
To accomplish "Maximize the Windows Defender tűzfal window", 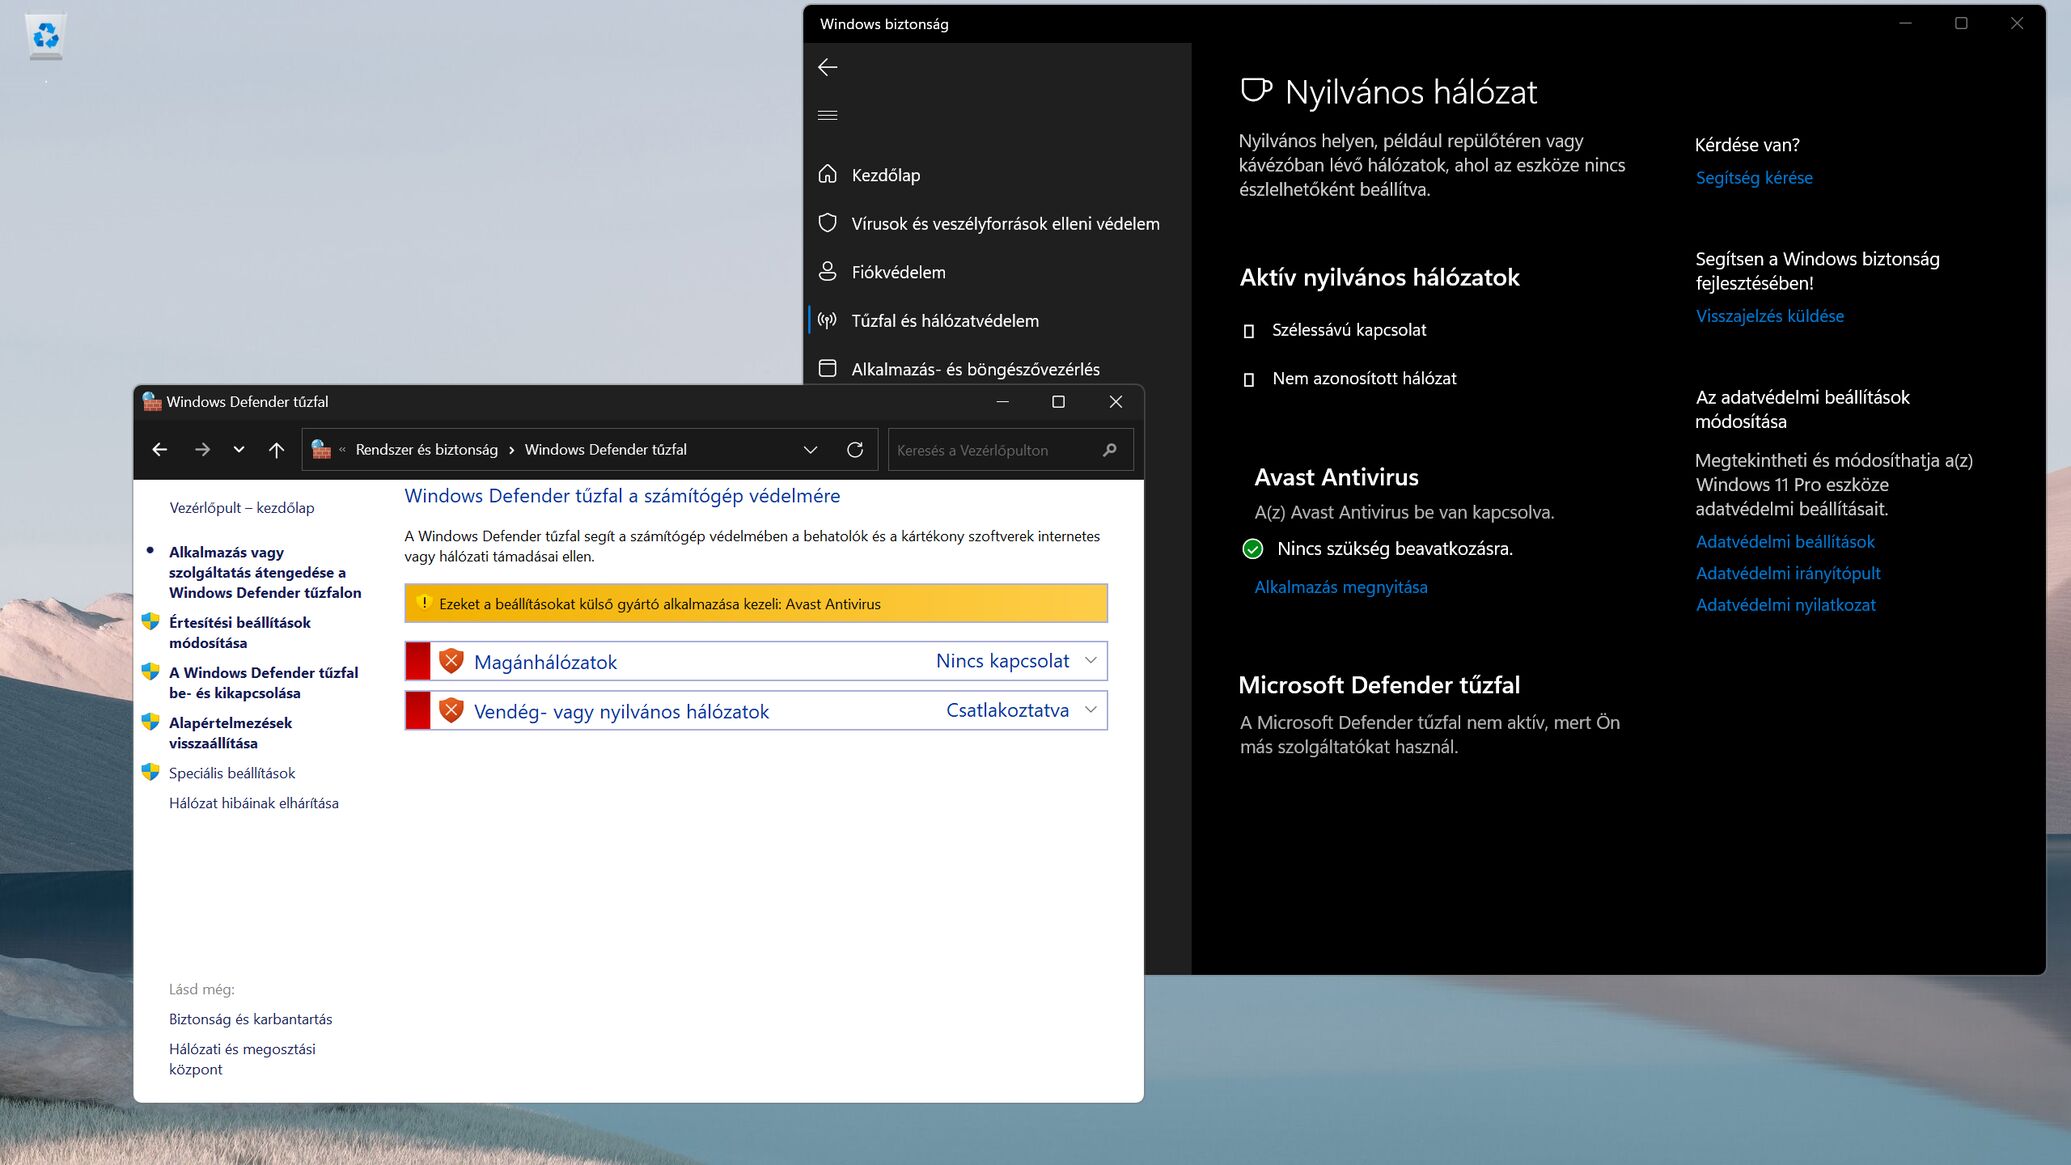I will pyautogui.click(x=1058, y=402).
